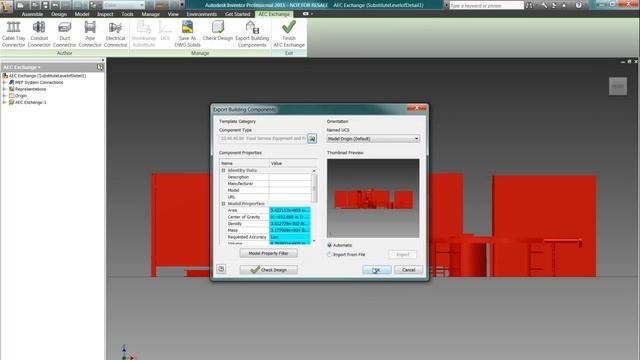Viewport: 640px width, 360px height.
Task: Select the root AEC Exchange tree item
Action: (x=47, y=76)
